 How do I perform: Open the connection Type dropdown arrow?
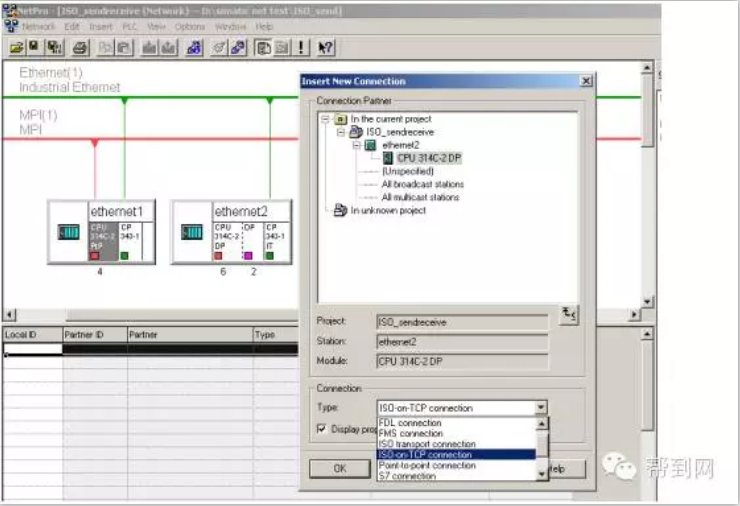541,408
